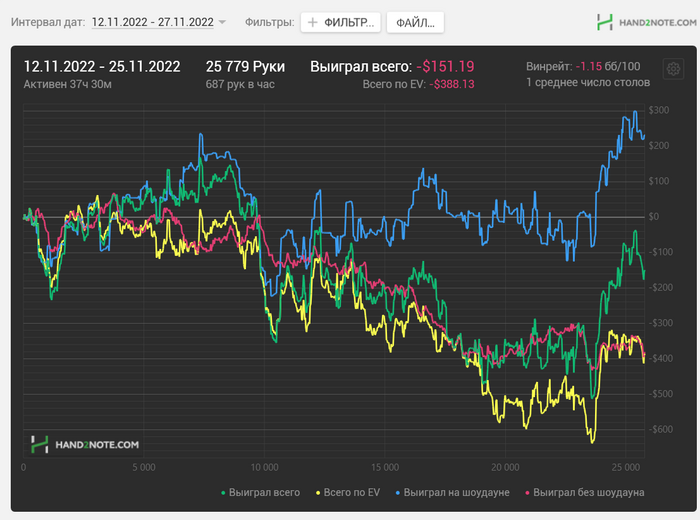Click the chart period 12.11.2022 - 25.11.2022
700x520 pixels.
tap(102, 67)
